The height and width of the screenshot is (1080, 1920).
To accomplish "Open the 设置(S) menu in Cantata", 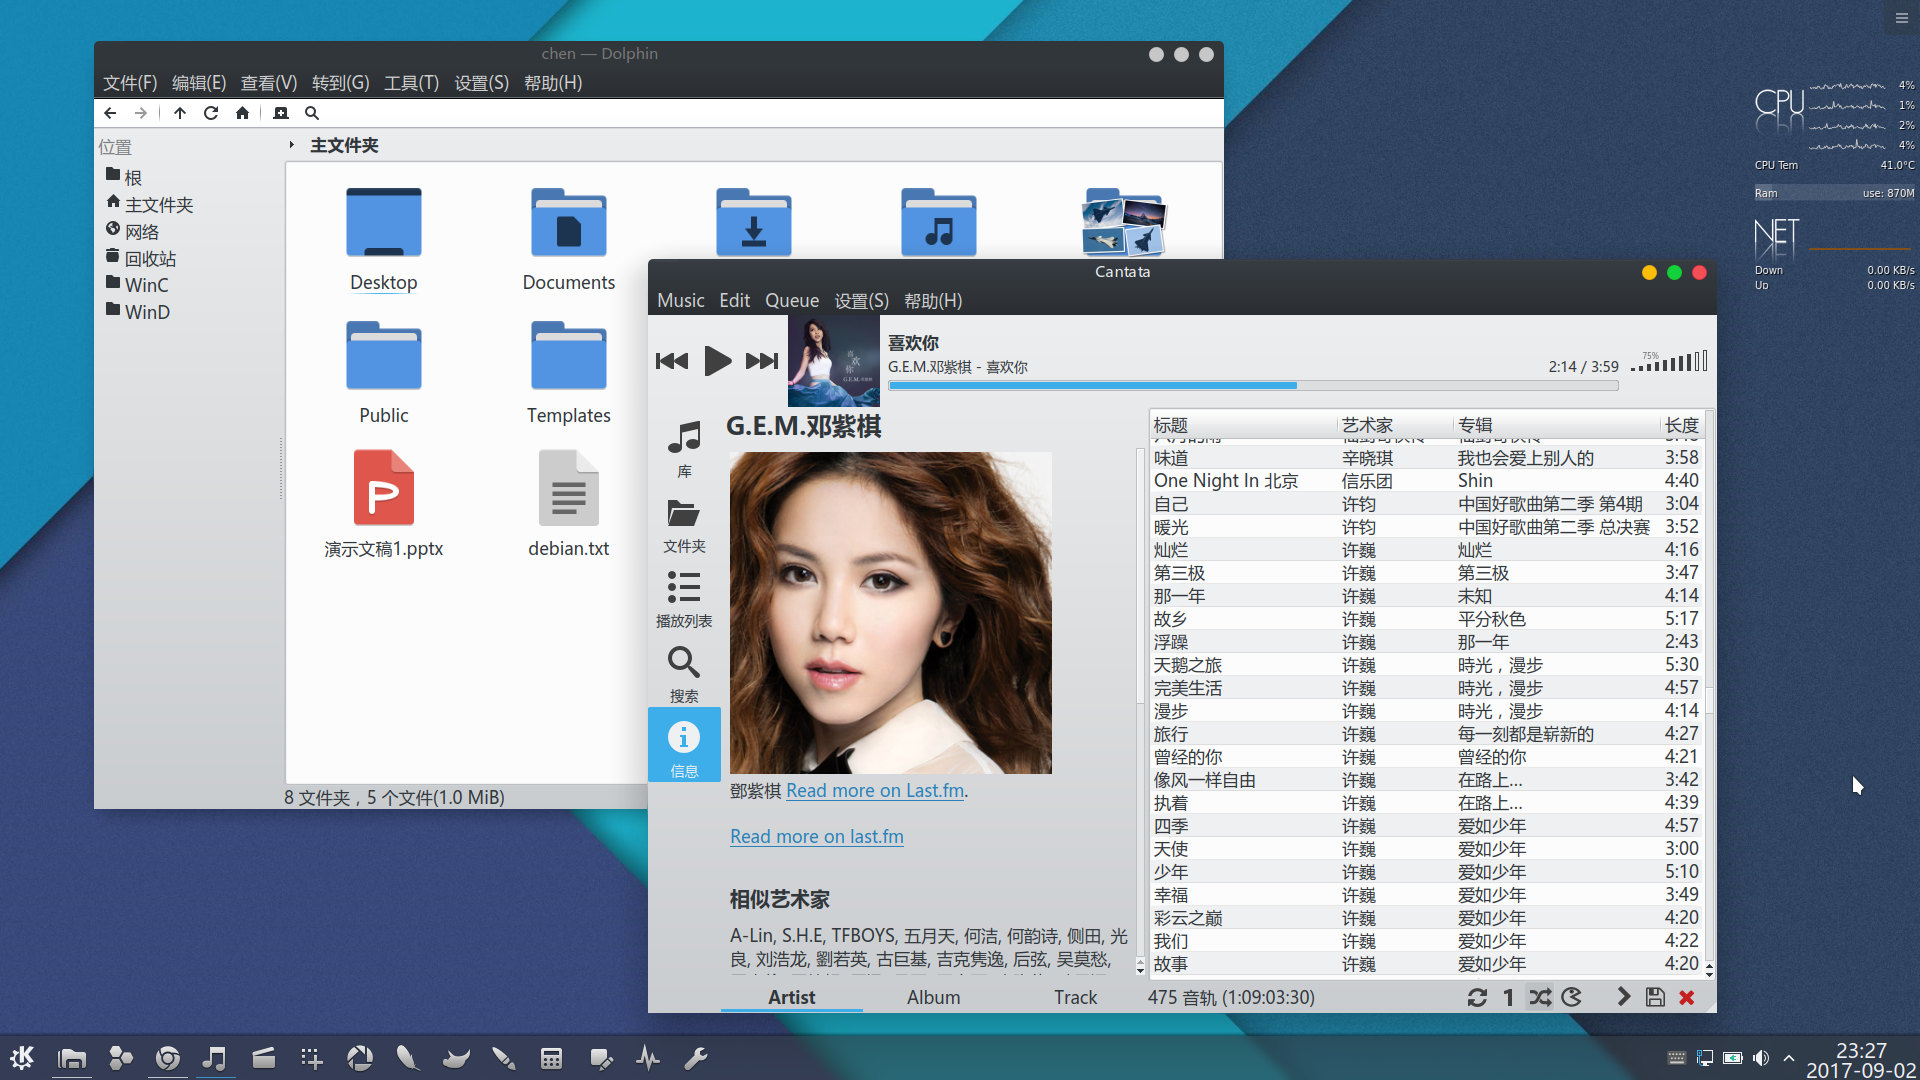I will pyautogui.click(x=861, y=300).
